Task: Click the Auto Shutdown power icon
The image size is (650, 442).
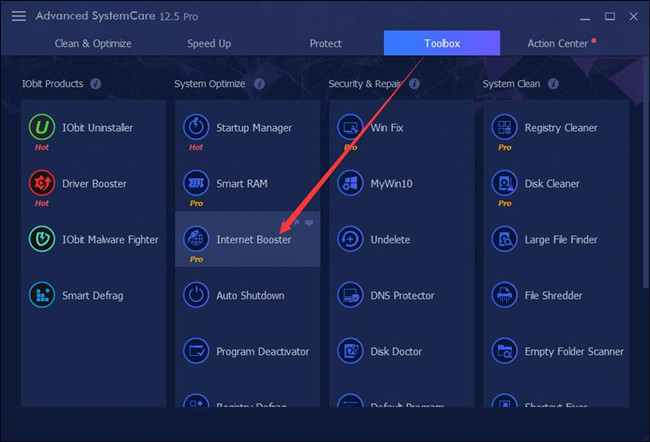Action: [196, 295]
